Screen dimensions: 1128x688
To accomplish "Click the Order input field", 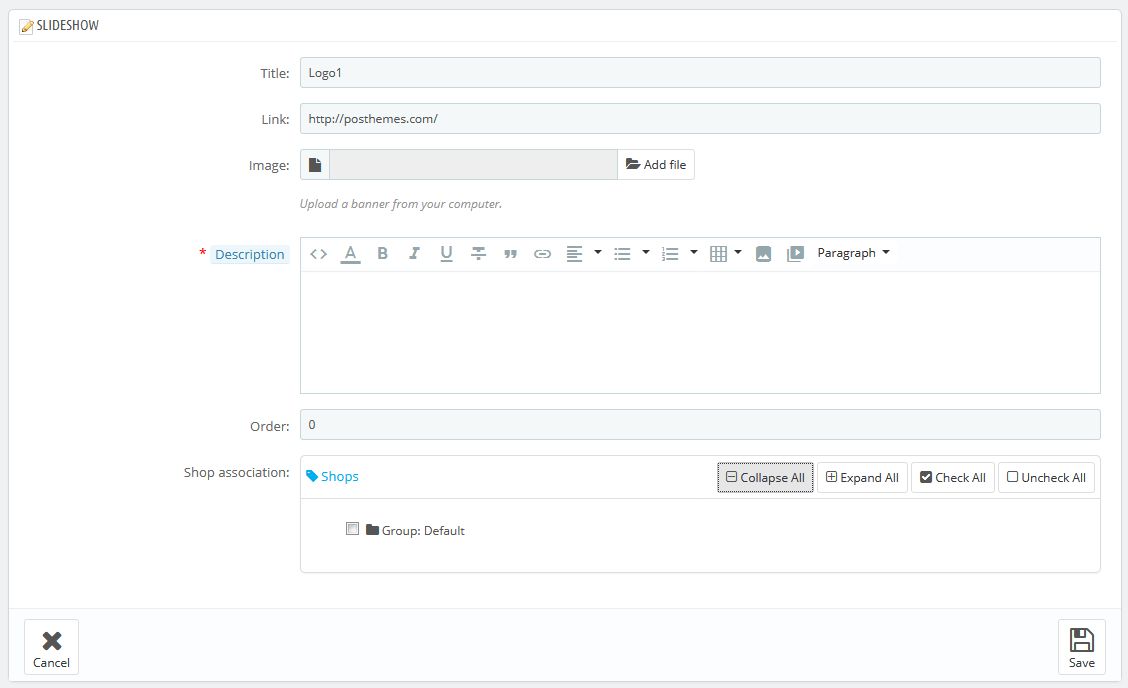I will [700, 425].
